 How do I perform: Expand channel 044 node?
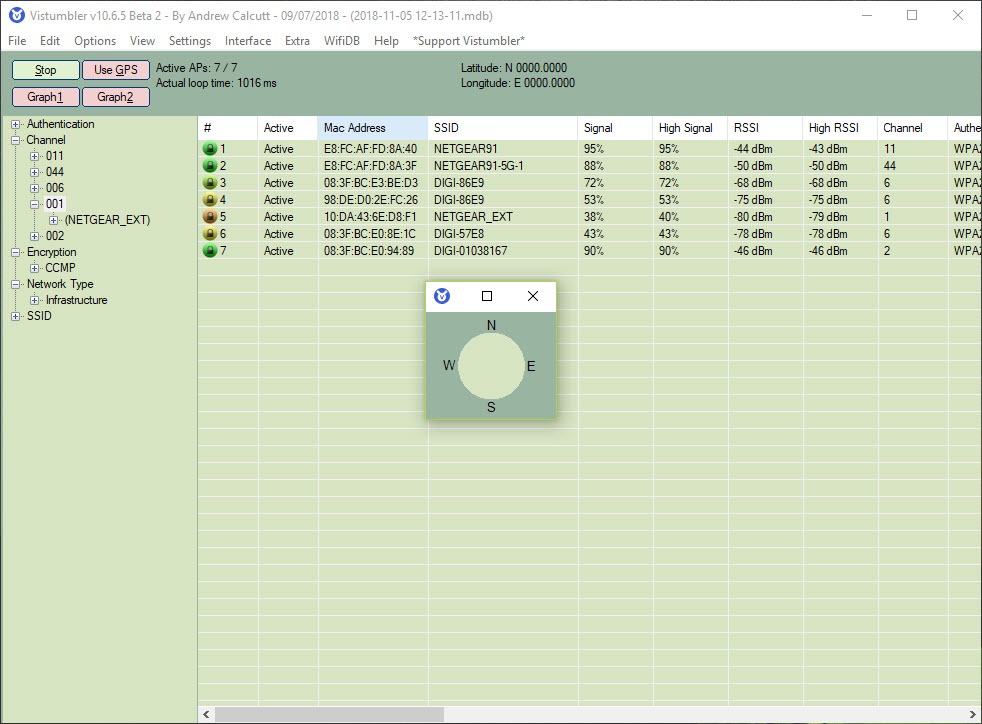pos(34,172)
